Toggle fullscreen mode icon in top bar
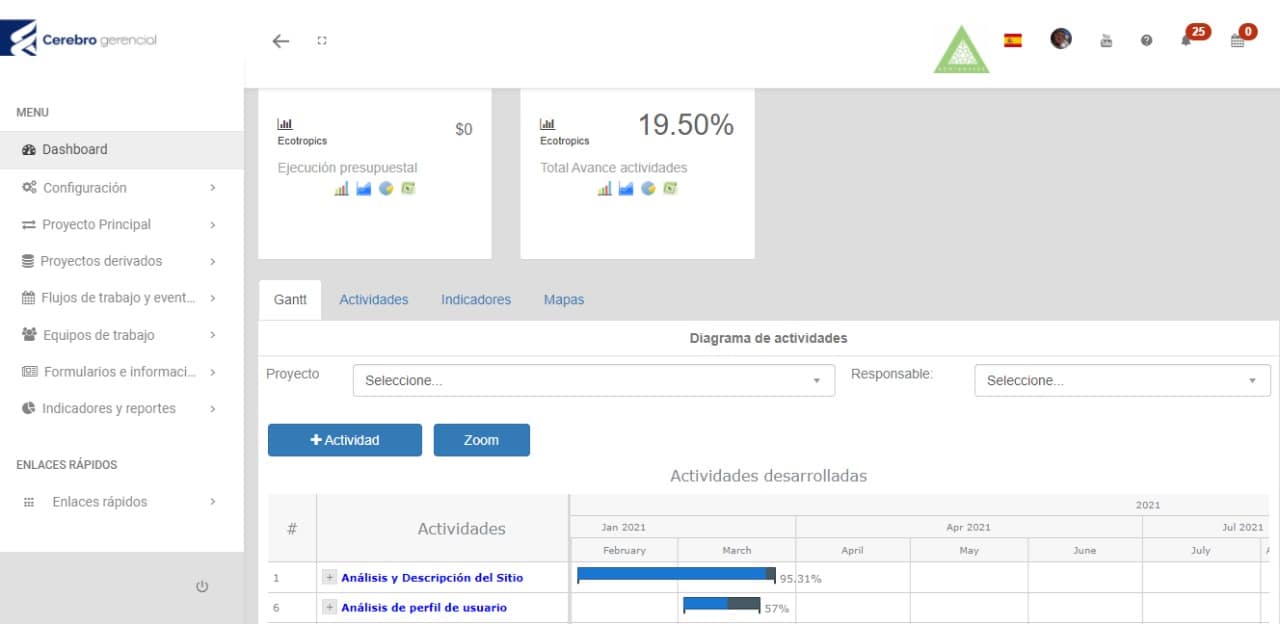The width and height of the screenshot is (1280, 624). point(322,41)
